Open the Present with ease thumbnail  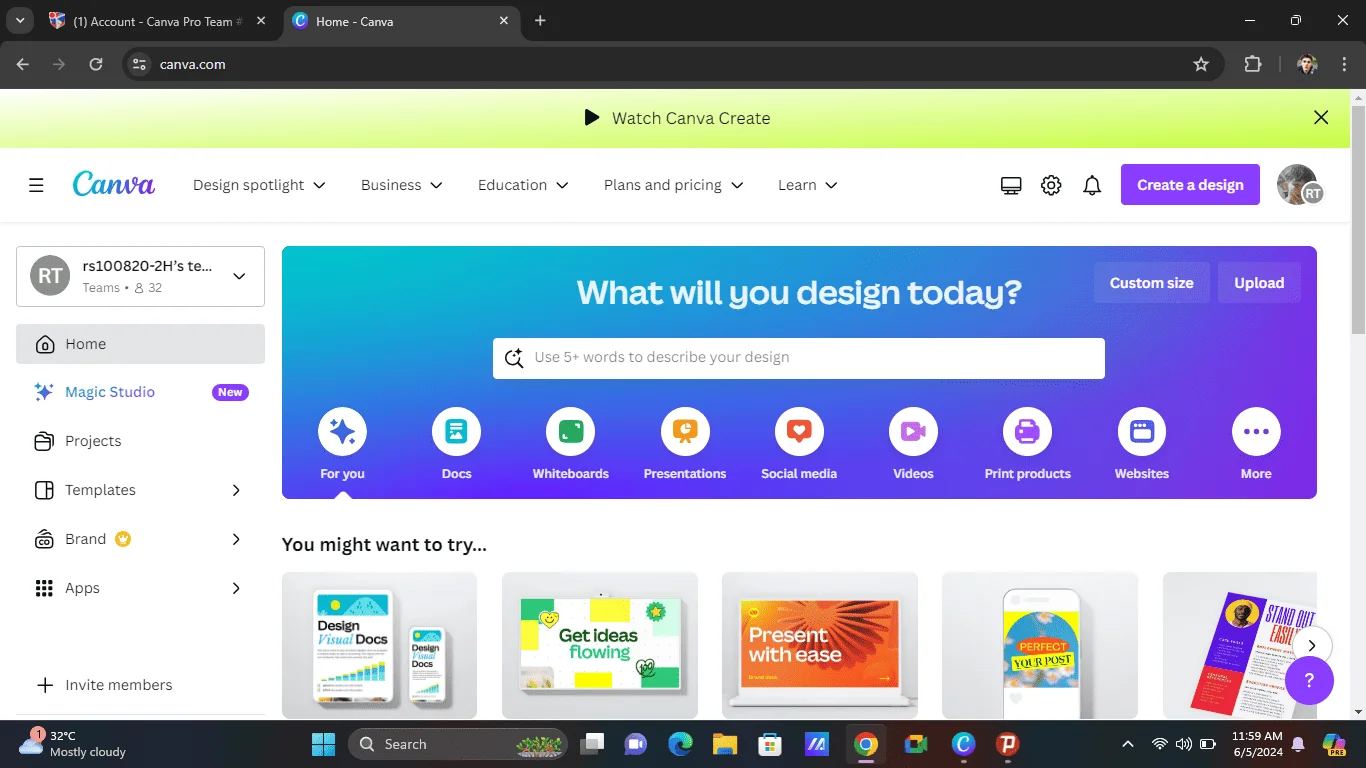[820, 646]
